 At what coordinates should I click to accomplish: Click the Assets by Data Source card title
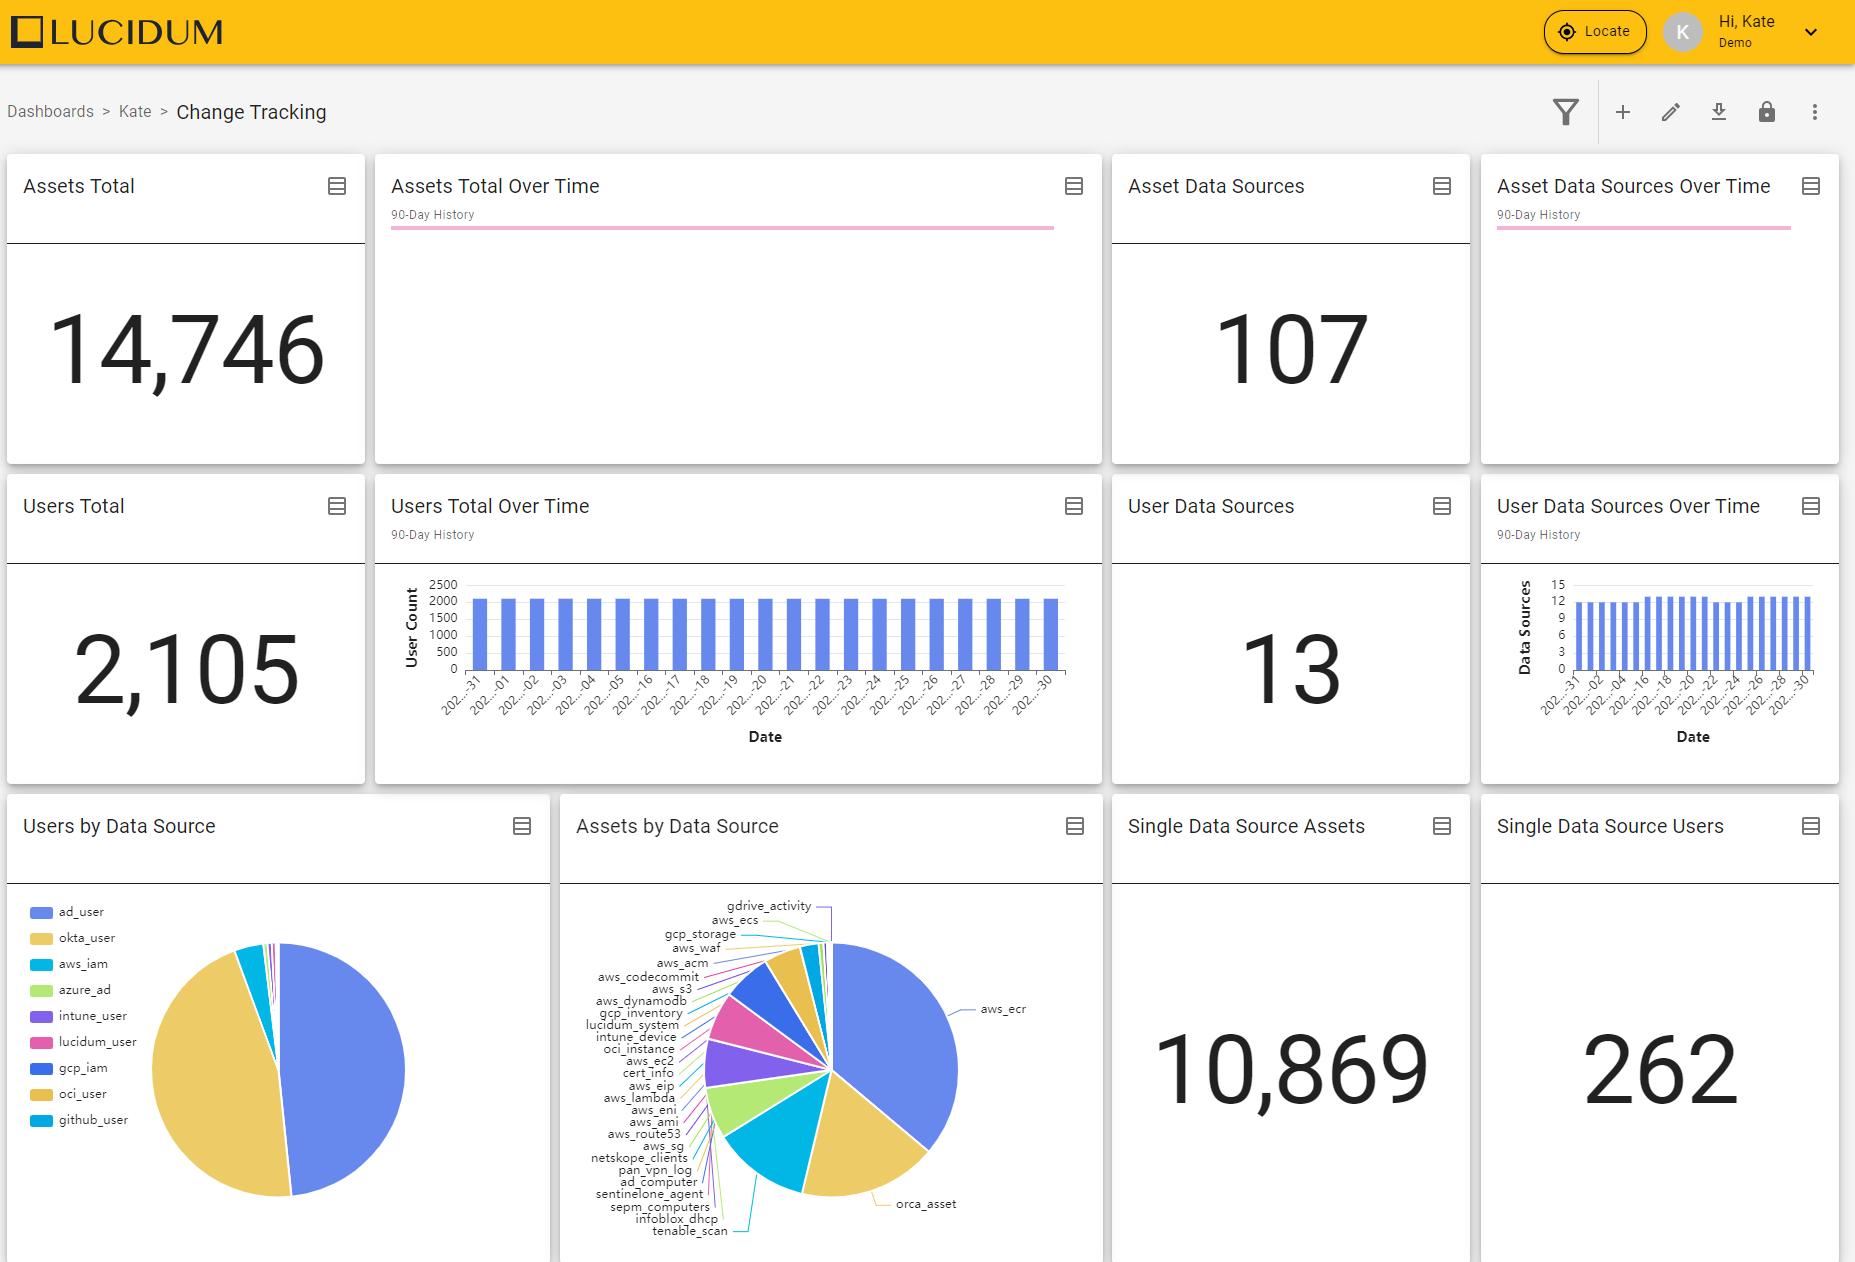point(677,826)
